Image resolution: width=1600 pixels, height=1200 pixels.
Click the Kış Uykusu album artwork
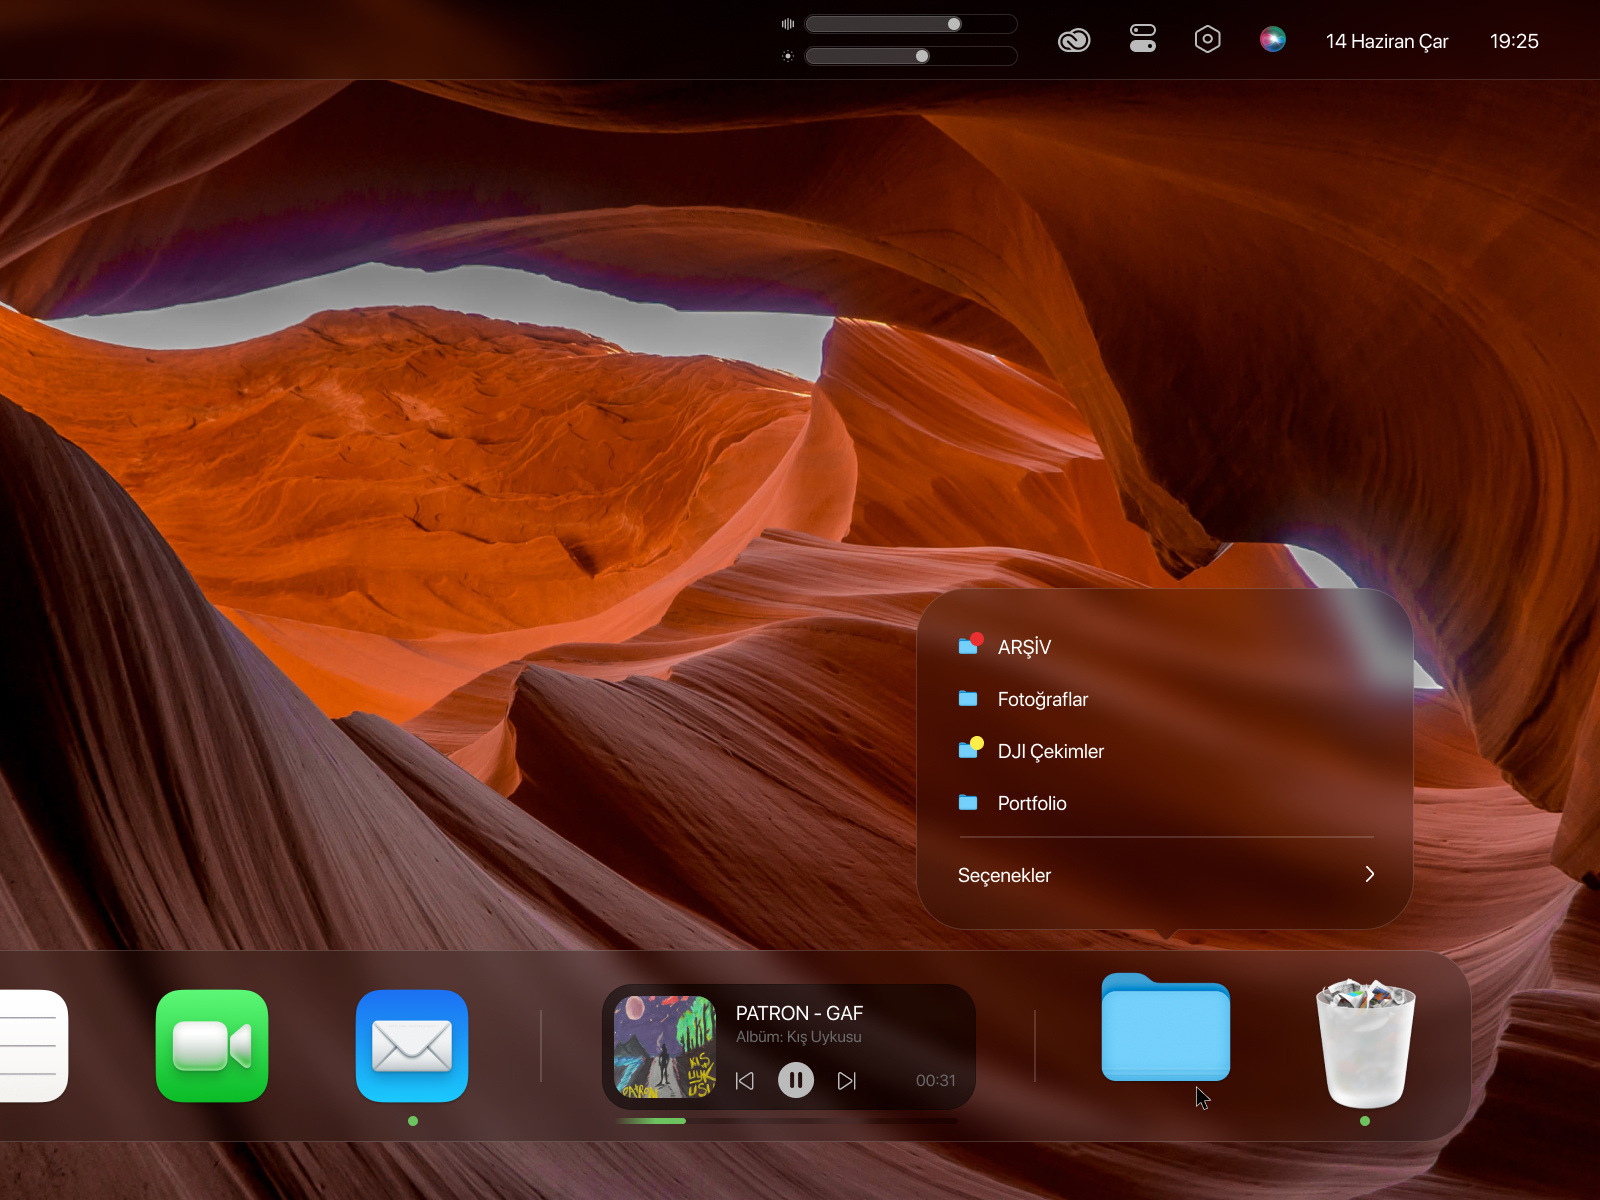(x=665, y=1046)
